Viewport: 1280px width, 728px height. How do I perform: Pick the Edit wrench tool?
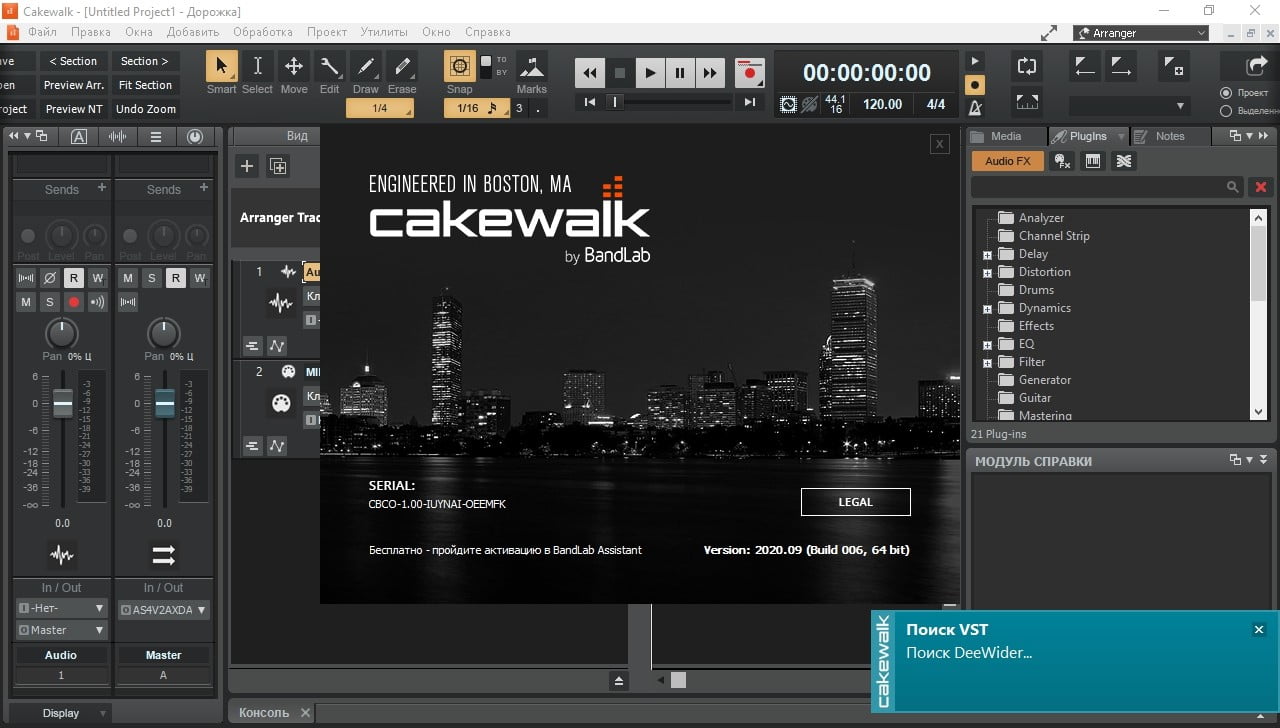click(329, 68)
